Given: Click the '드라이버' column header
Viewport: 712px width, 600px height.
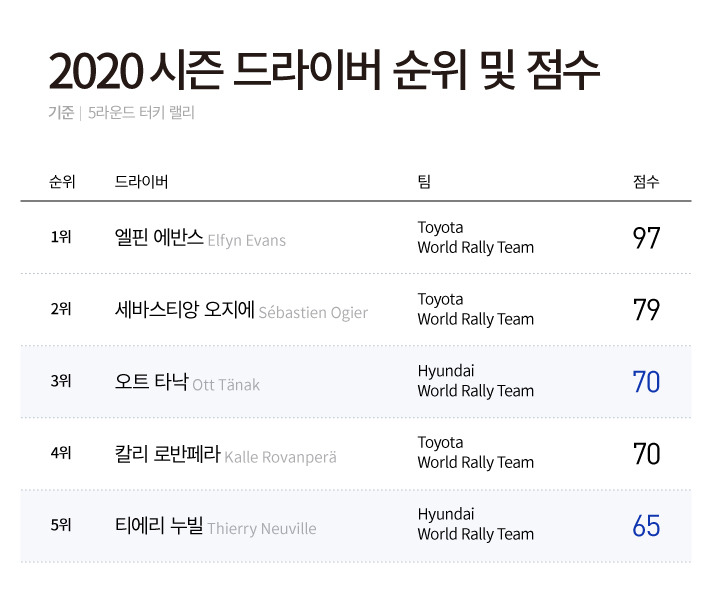Looking at the screenshot, I should 141,182.
